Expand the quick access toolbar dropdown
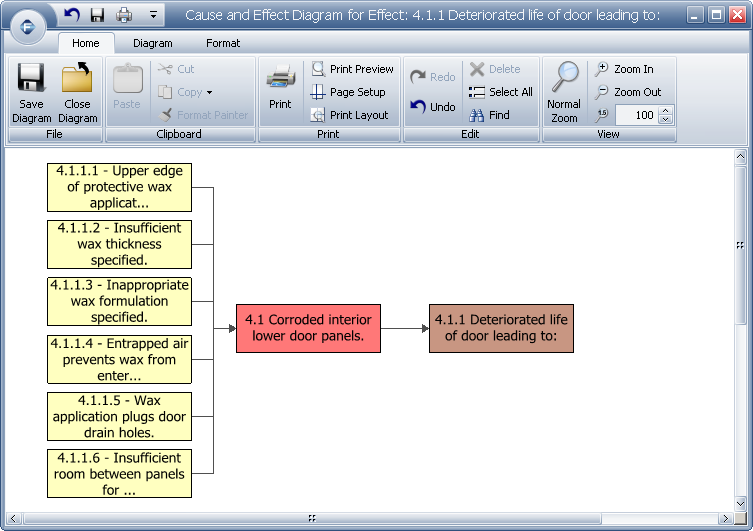Image resolution: width=753 pixels, height=531 pixels. [x=153, y=15]
